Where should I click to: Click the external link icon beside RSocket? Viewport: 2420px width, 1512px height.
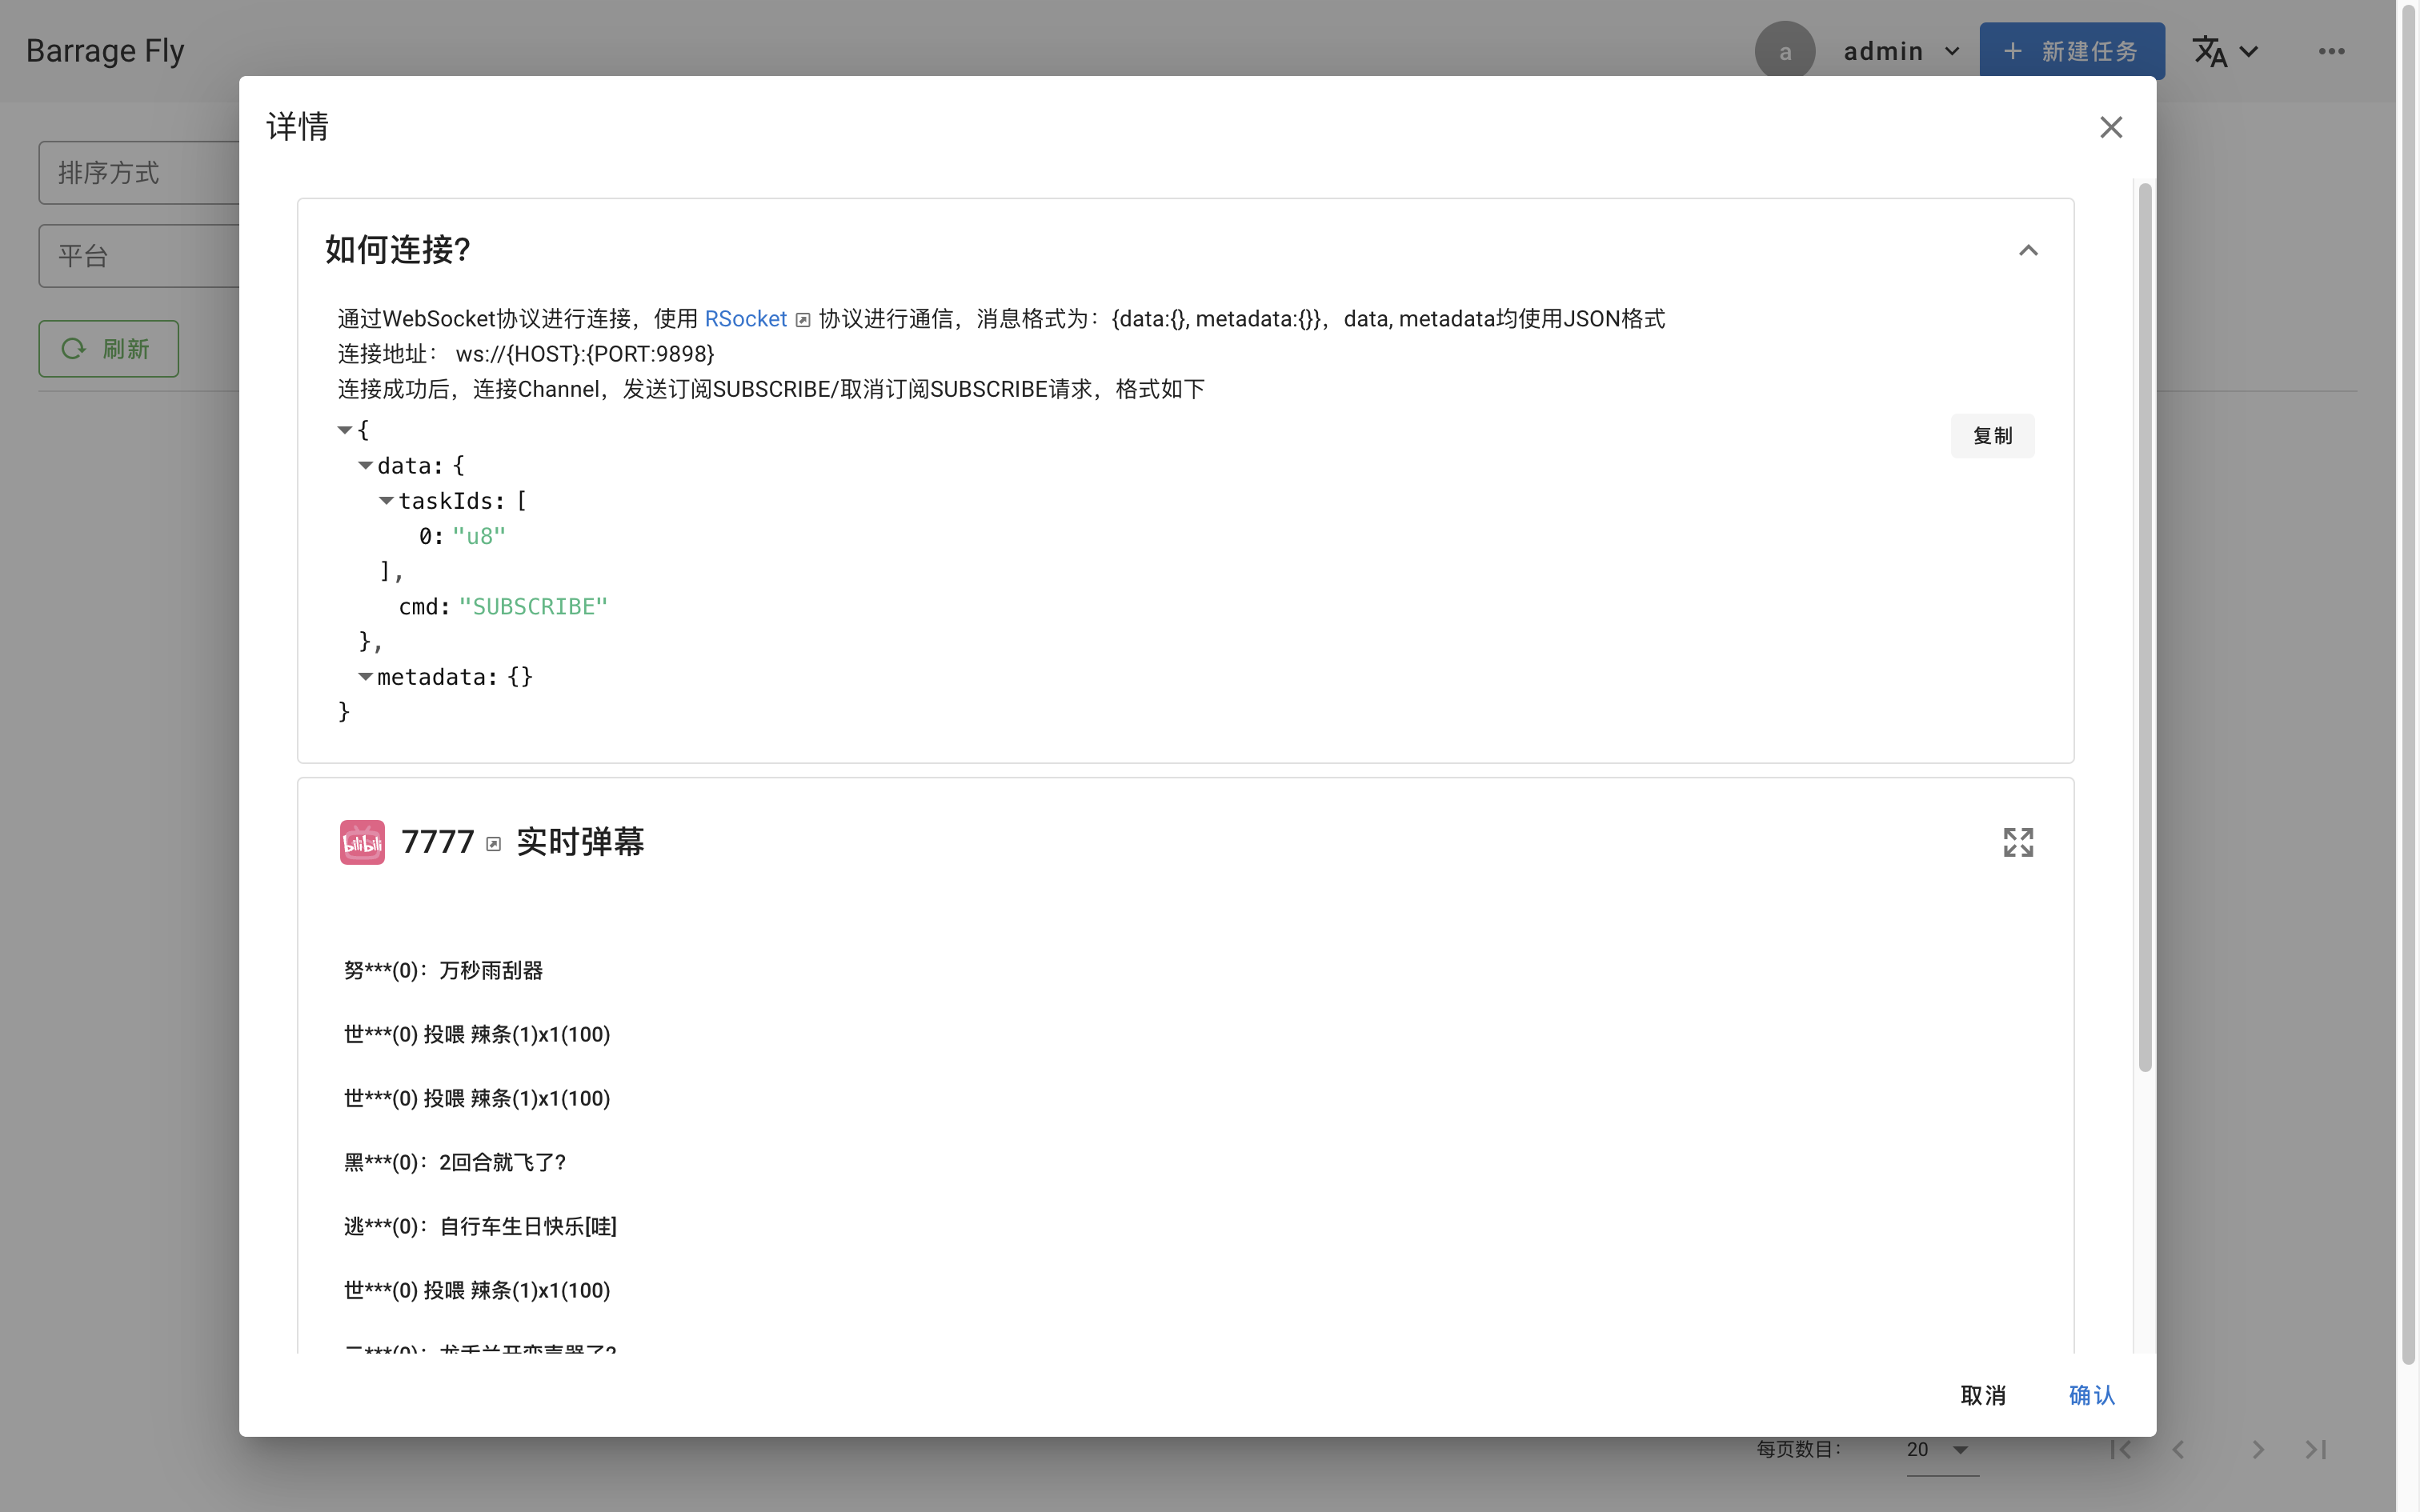(x=803, y=320)
